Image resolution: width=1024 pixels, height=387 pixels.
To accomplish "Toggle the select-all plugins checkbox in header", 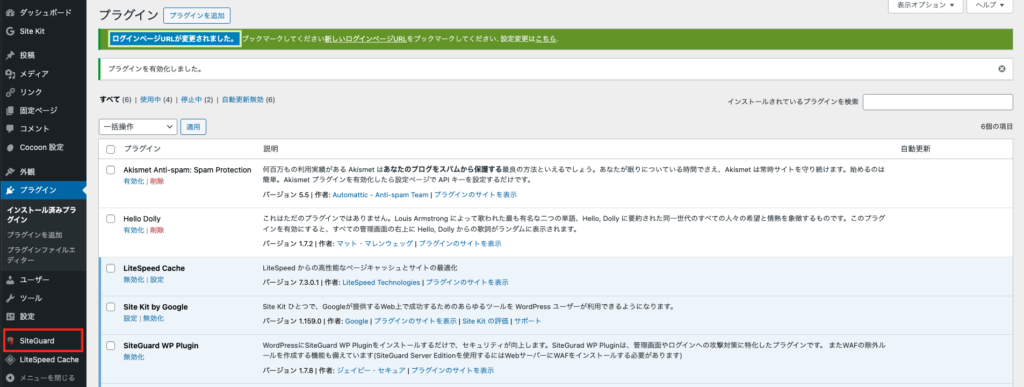I will pos(110,149).
